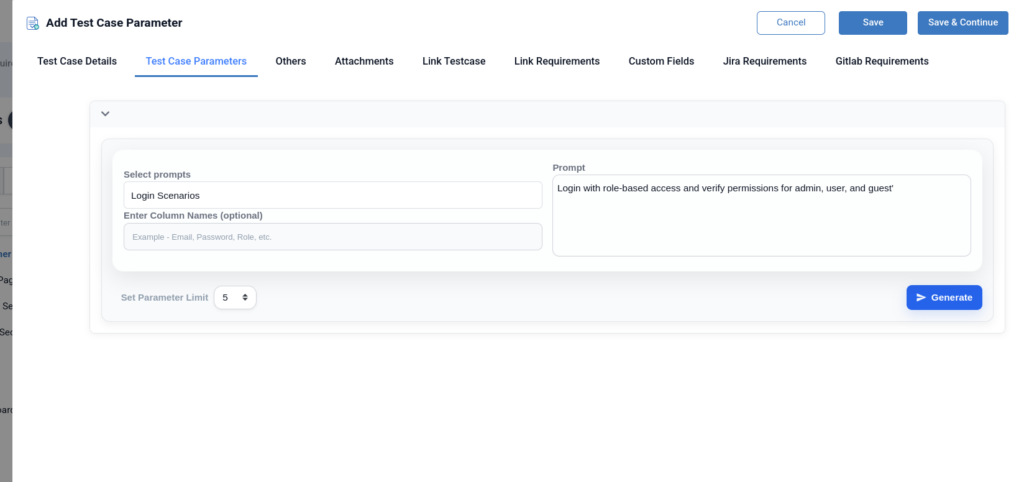1024x482 pixels.
Task: Click the document icon beside Add Test Case Parameter
Action: point(33,23)
